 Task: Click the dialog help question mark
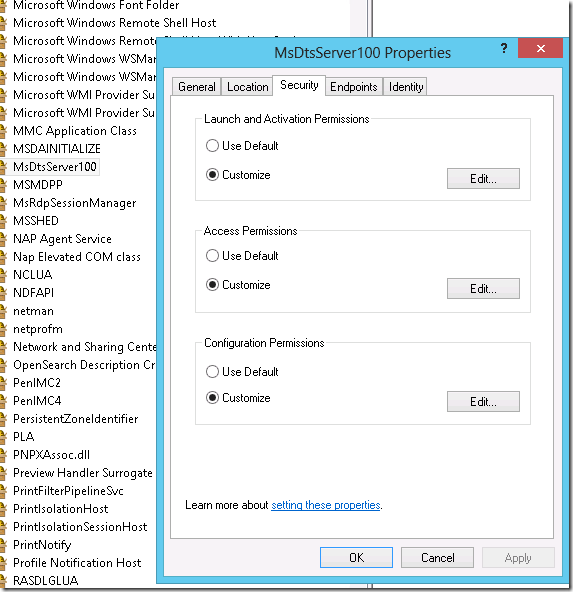click(504, 48)
